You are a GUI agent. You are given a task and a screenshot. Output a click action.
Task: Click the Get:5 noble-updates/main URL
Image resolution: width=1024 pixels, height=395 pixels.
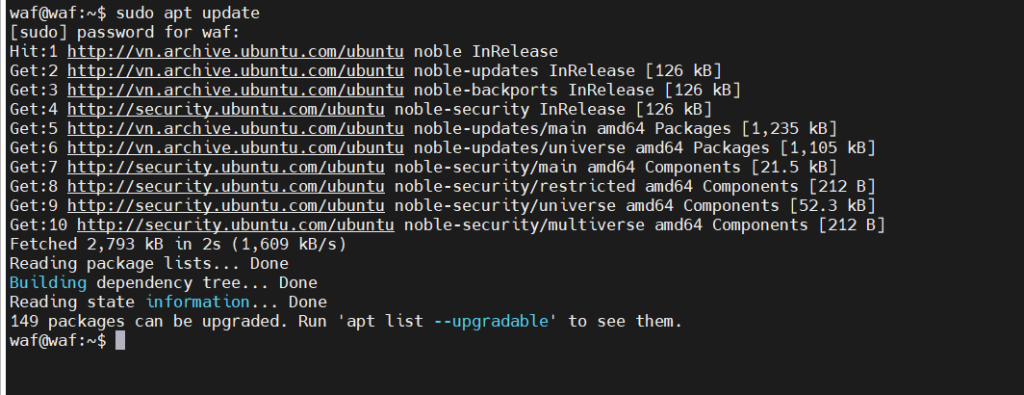(235, 129)
